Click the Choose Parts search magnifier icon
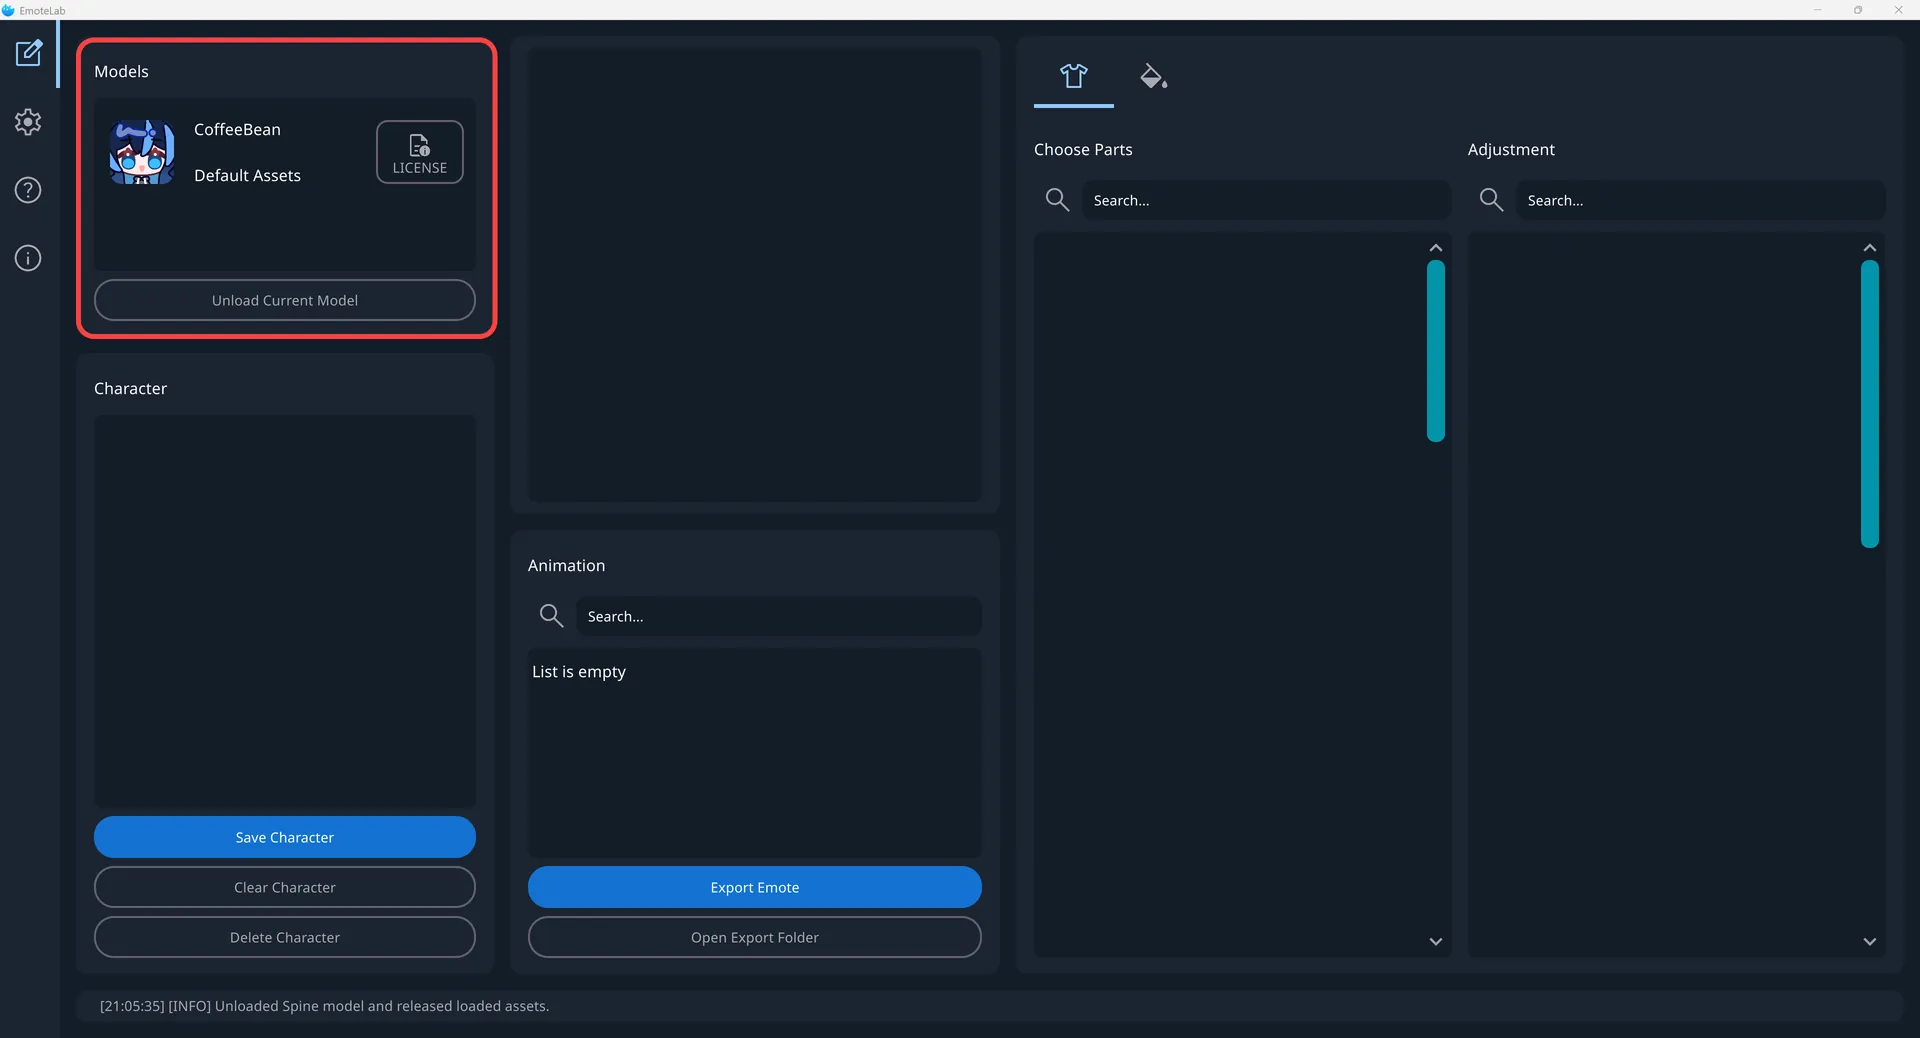 tap(1057, 200)
